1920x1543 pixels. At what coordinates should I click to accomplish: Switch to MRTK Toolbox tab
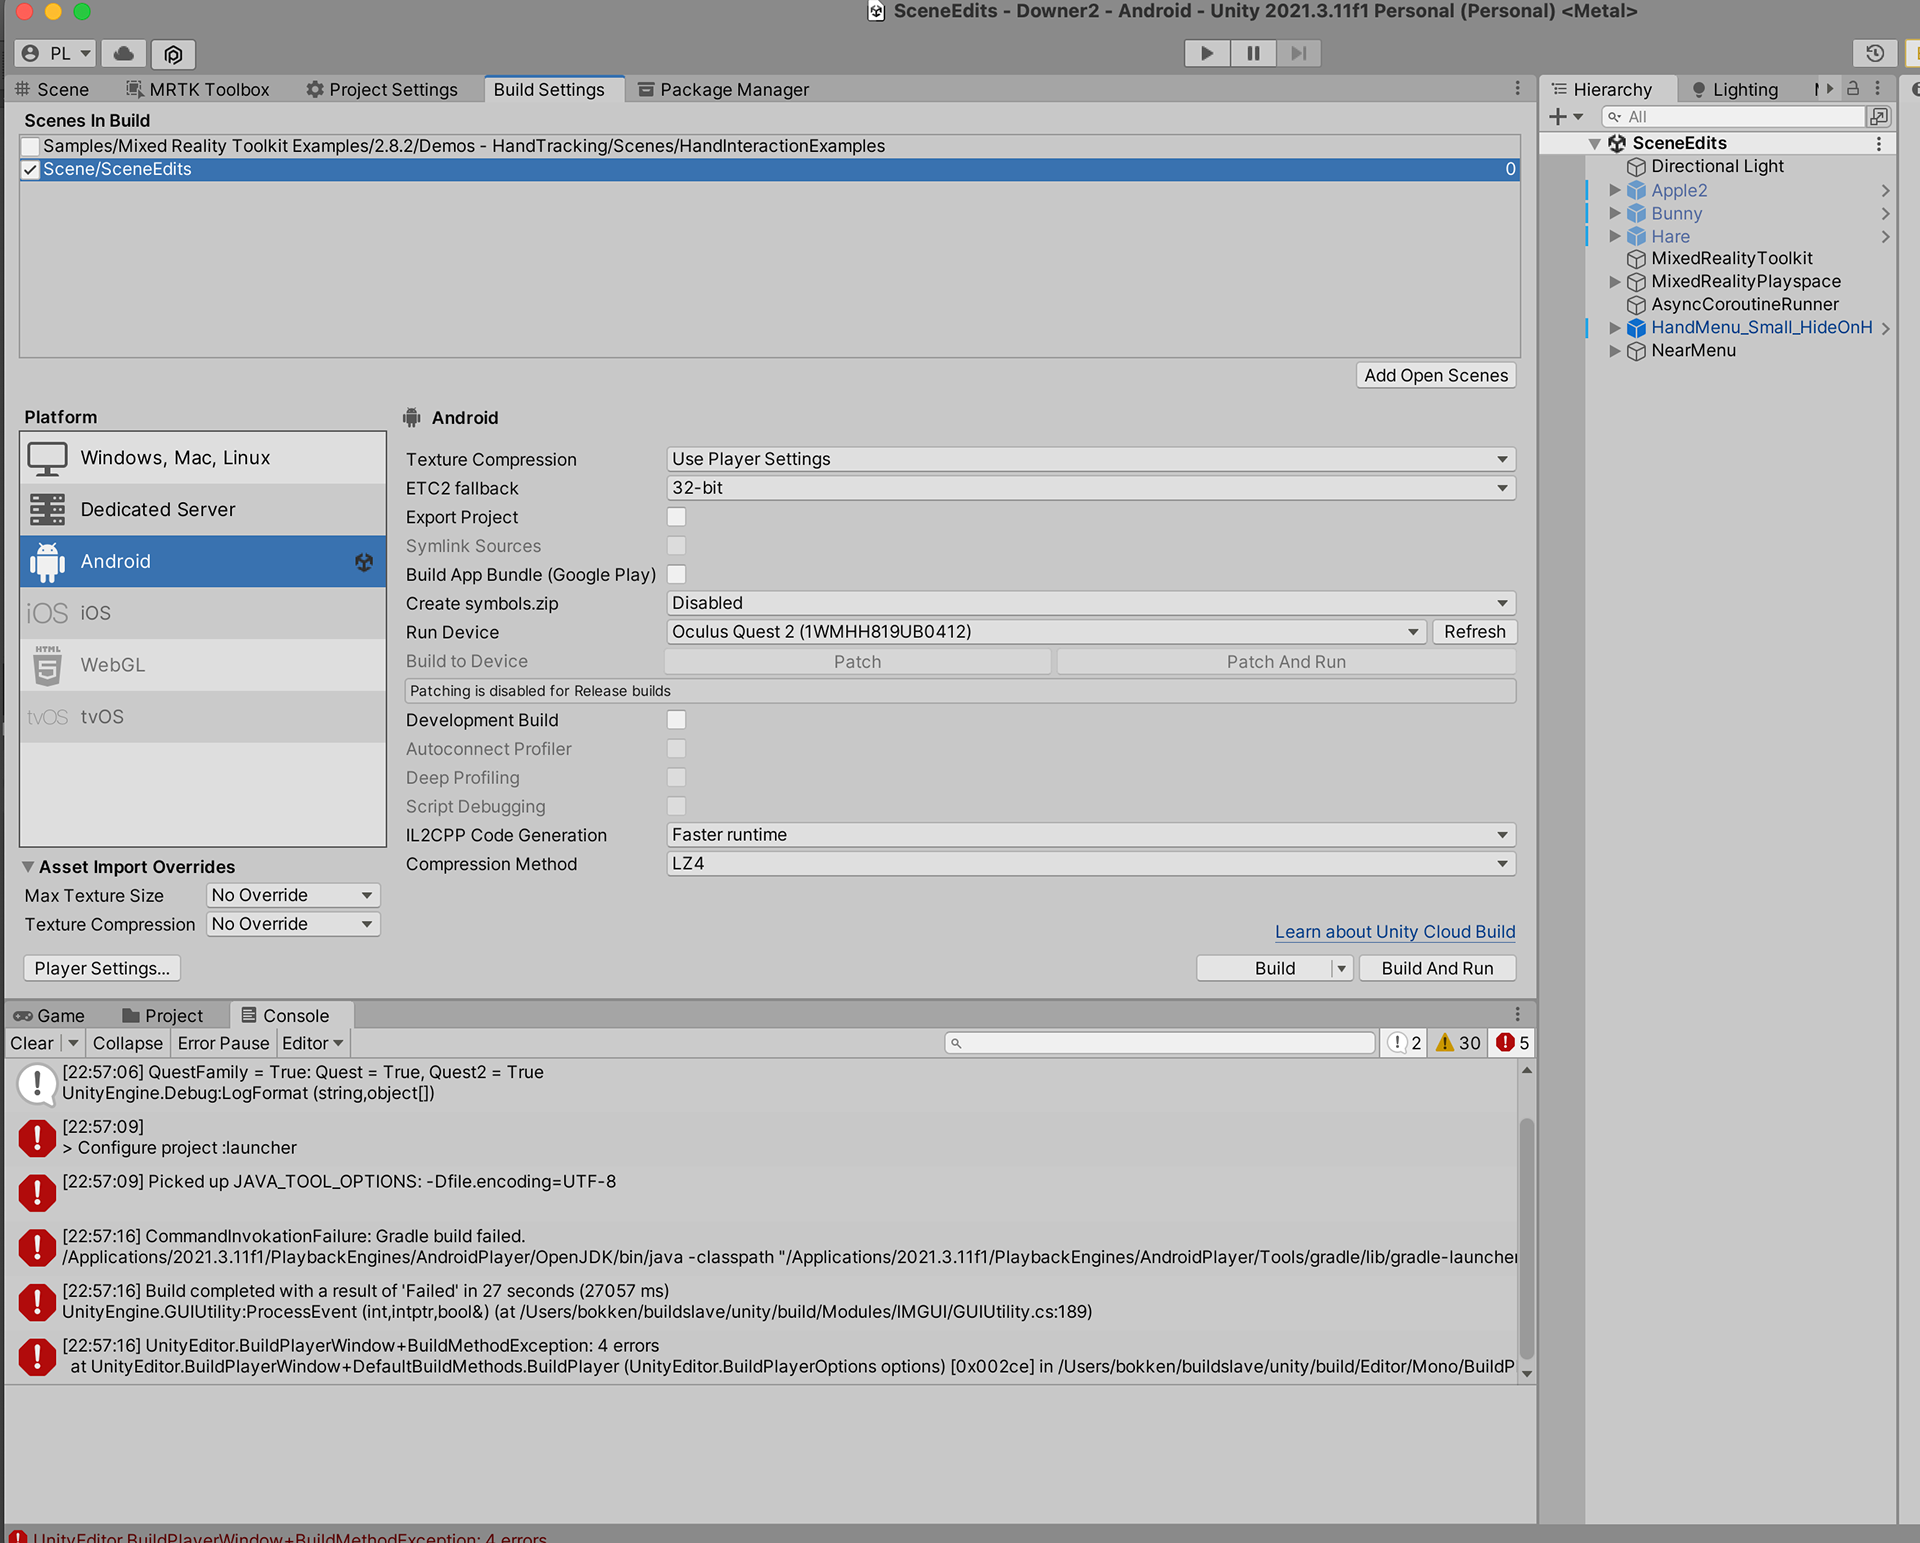click(x=198, y=89)
